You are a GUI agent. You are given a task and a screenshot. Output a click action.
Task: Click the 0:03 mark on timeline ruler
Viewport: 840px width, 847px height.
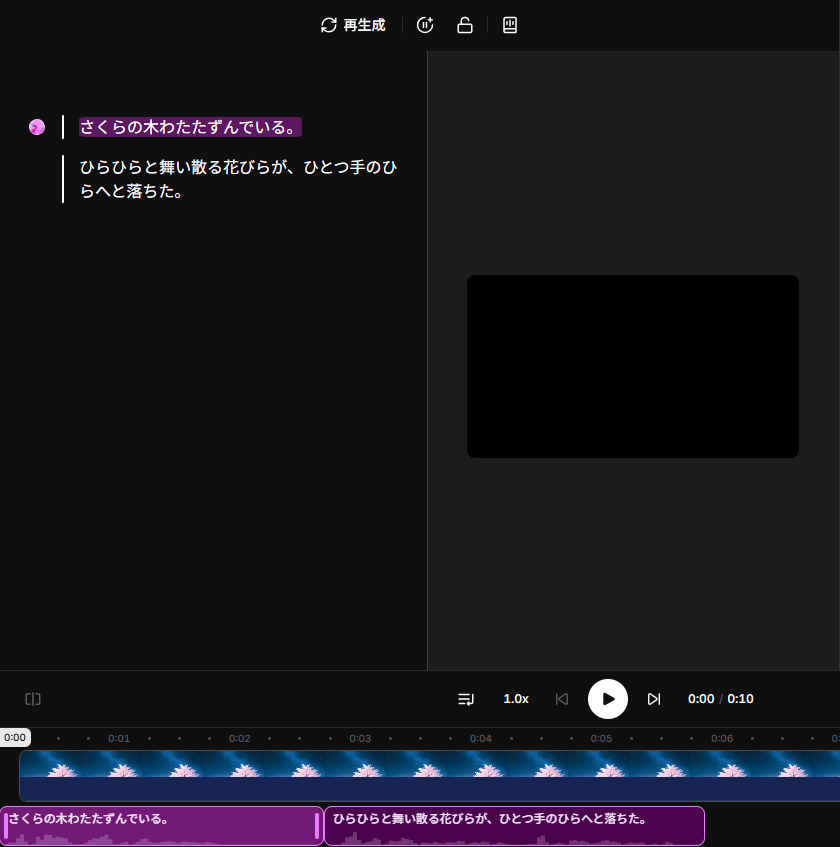(360, 738)
